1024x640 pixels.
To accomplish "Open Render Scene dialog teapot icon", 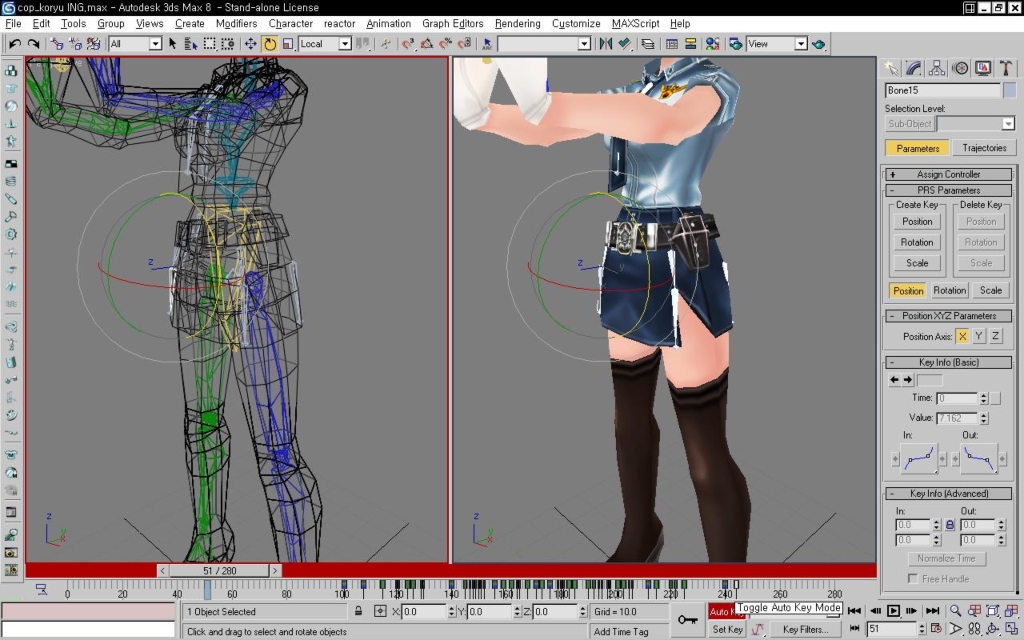I will [735, 44].
